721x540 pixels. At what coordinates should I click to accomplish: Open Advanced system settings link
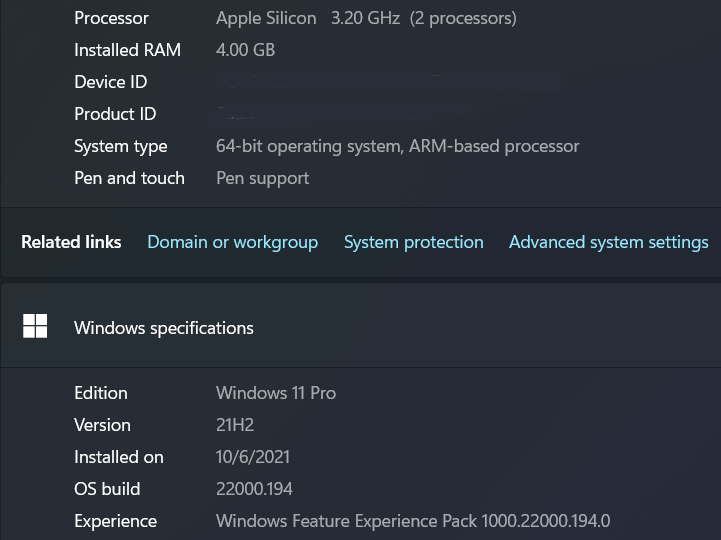pos(608,242)
